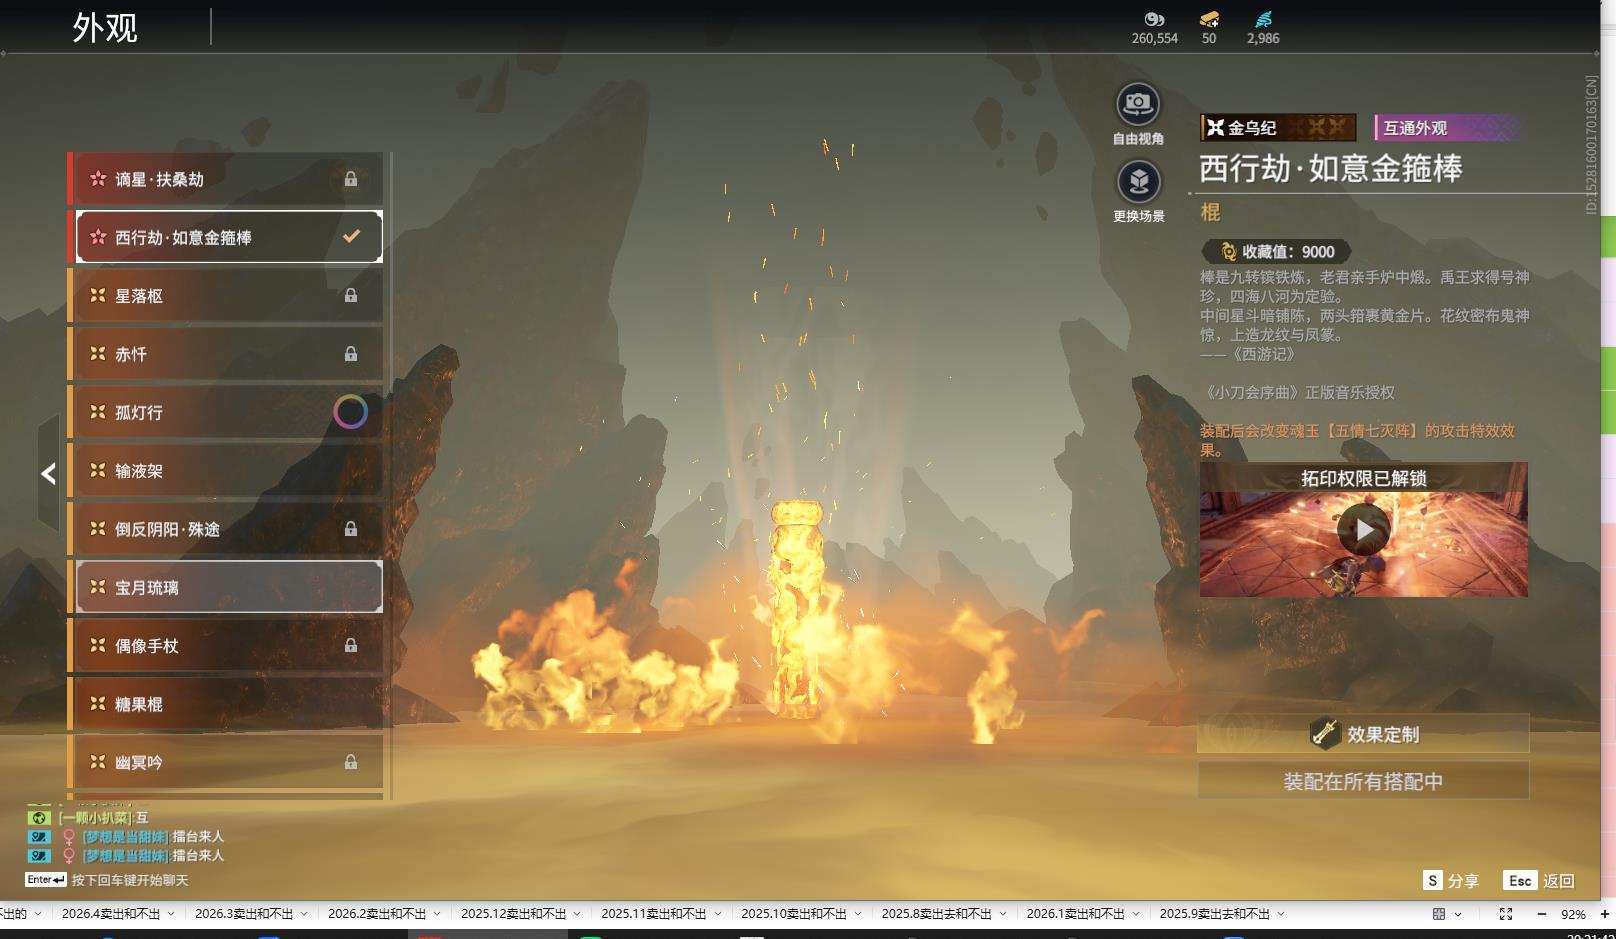This screenshot has height=939, width=1616.
Task: Open the dropdown arrow on 2025.8卖出去和不出 tab
Action: click(1003, 914)
